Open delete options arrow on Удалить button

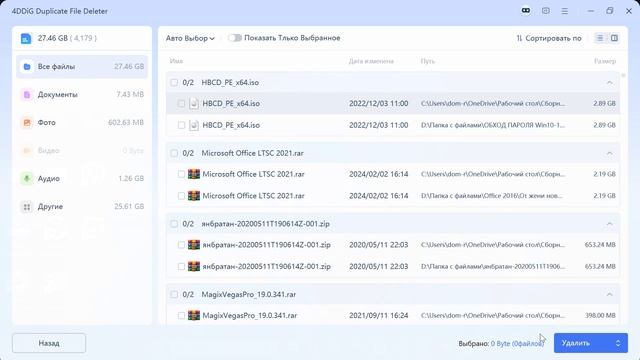click(618, 343)
